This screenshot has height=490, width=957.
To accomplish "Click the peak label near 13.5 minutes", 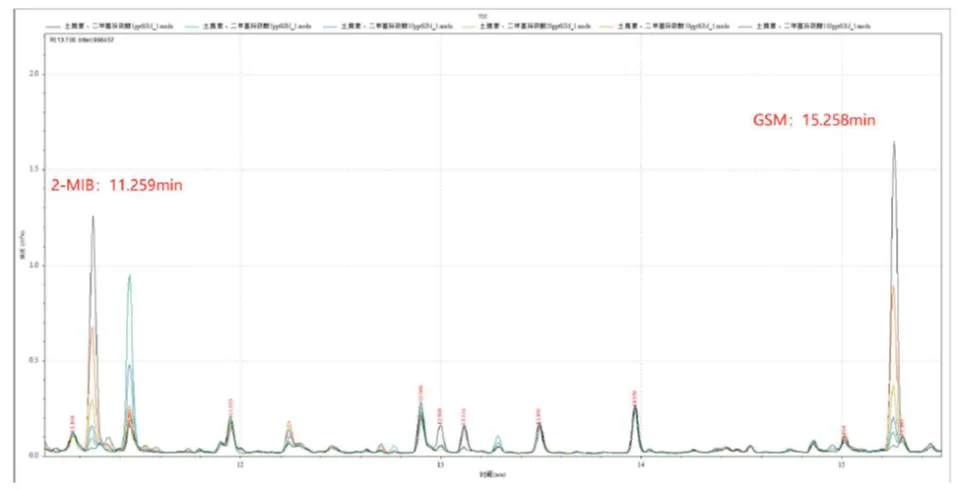I will (538, 414).
